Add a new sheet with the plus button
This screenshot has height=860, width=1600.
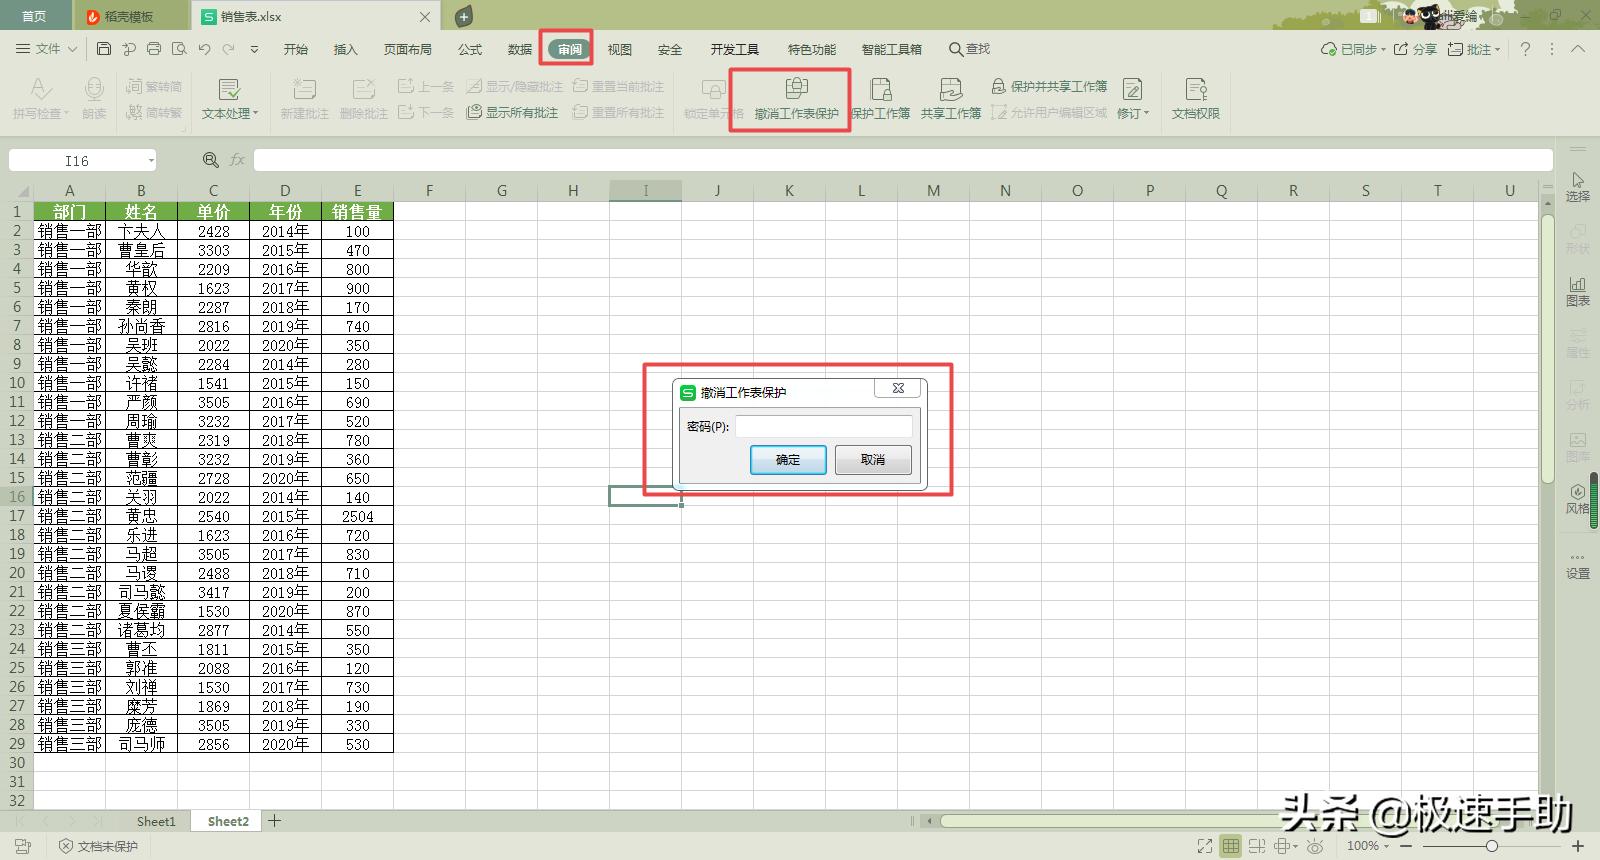click(274, 821)
